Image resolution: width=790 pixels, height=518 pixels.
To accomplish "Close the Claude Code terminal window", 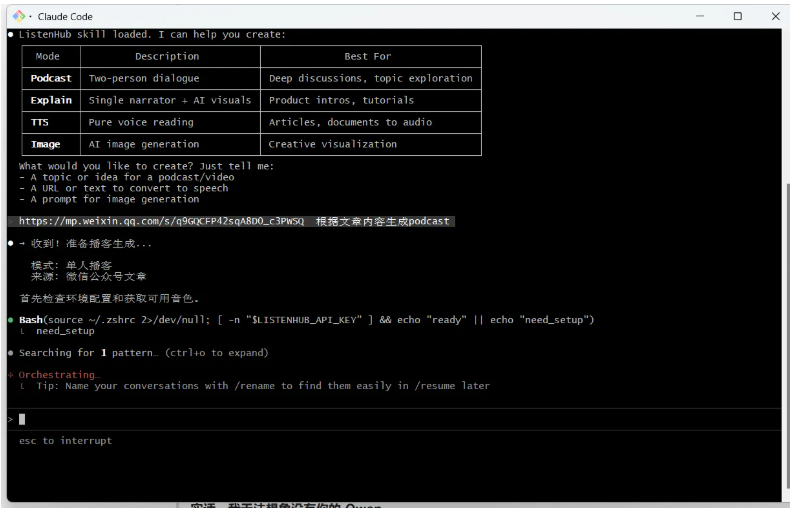I will point(775,16).
